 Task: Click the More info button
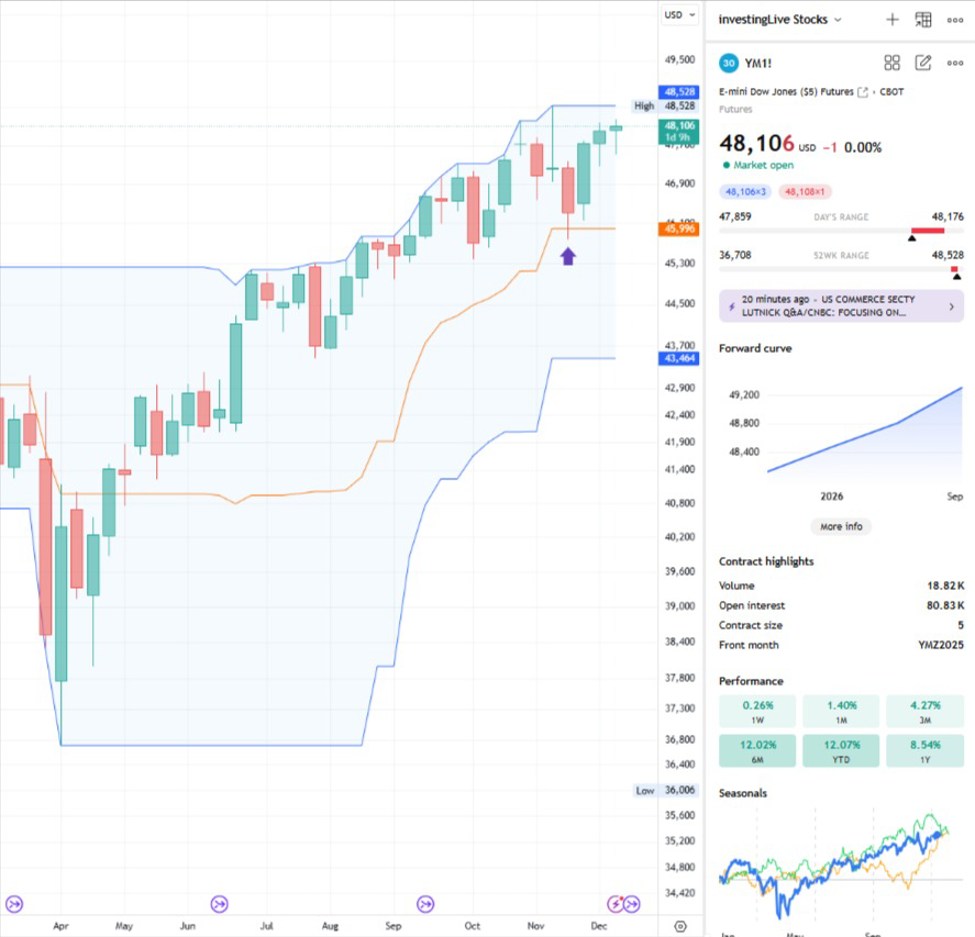[840, 526]
